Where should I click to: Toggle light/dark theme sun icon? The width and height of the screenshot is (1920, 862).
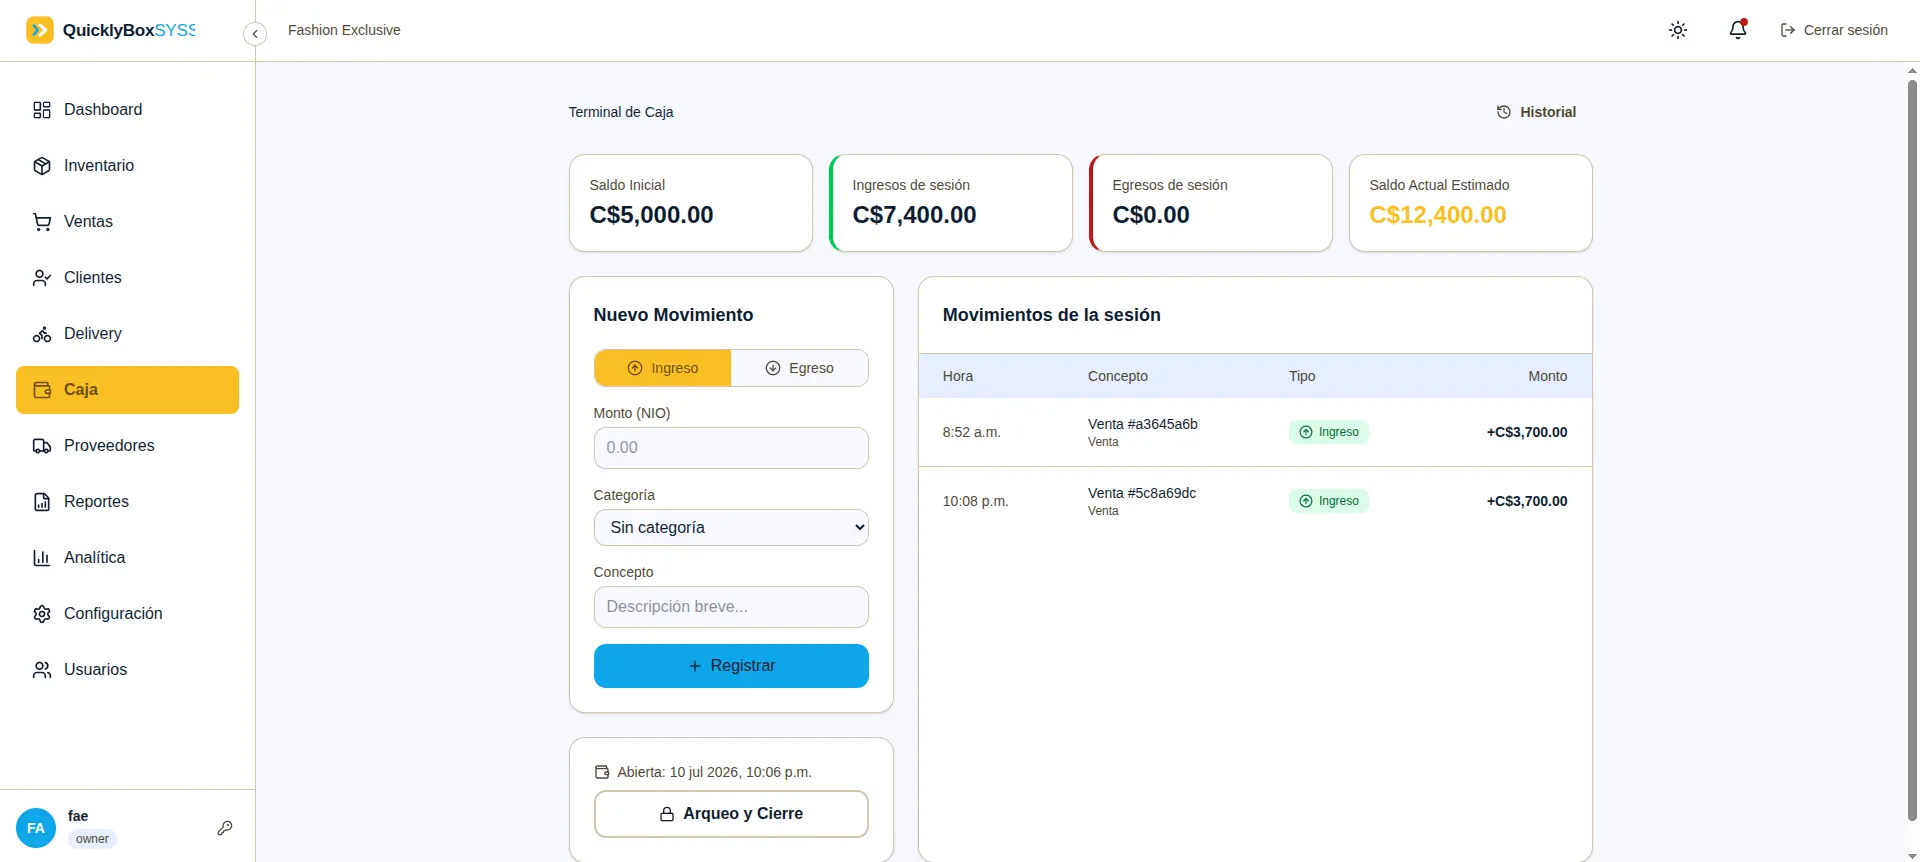tap(1678, 30)
